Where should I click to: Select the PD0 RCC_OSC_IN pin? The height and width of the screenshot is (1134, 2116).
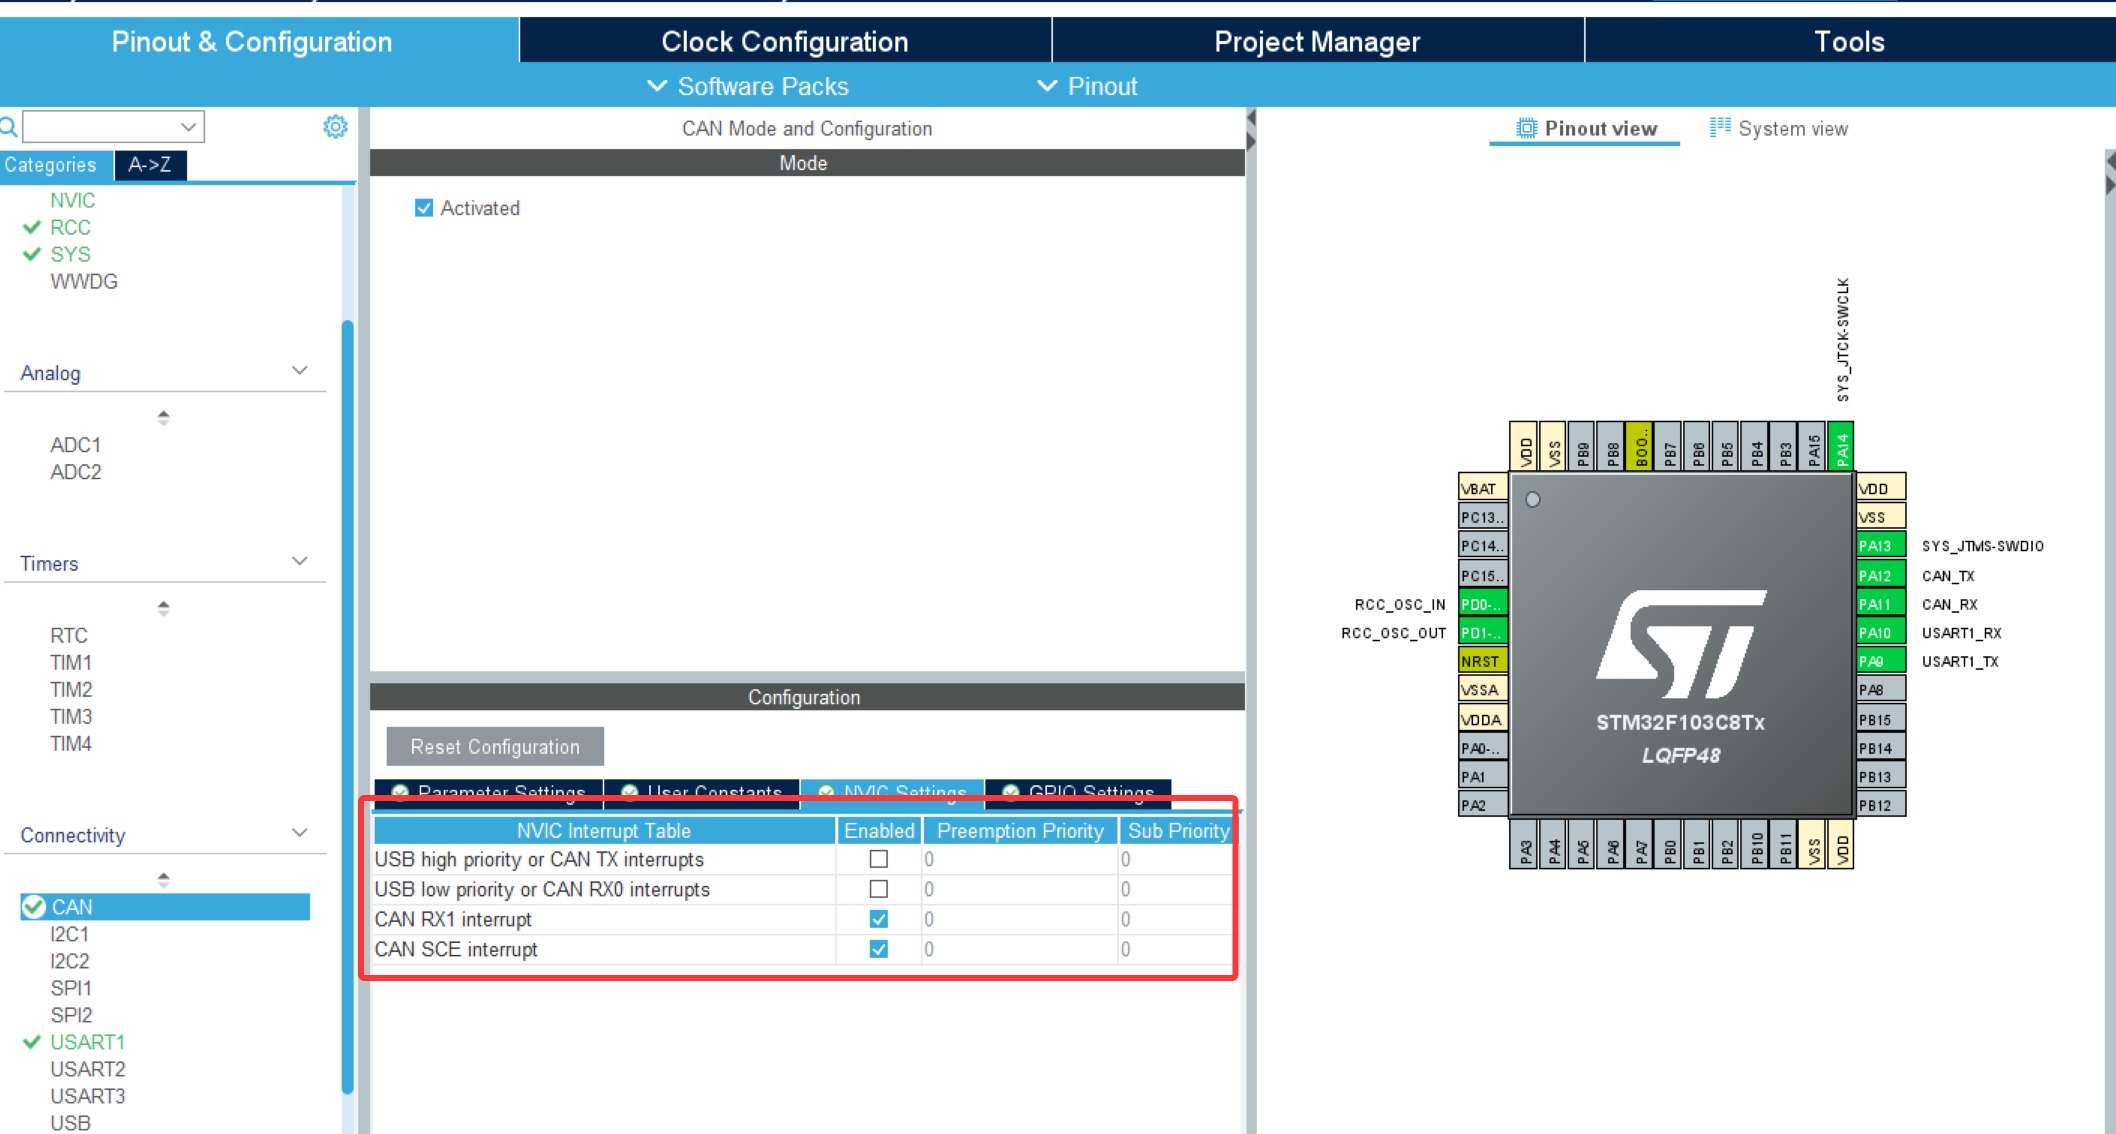coord(1483,604)
